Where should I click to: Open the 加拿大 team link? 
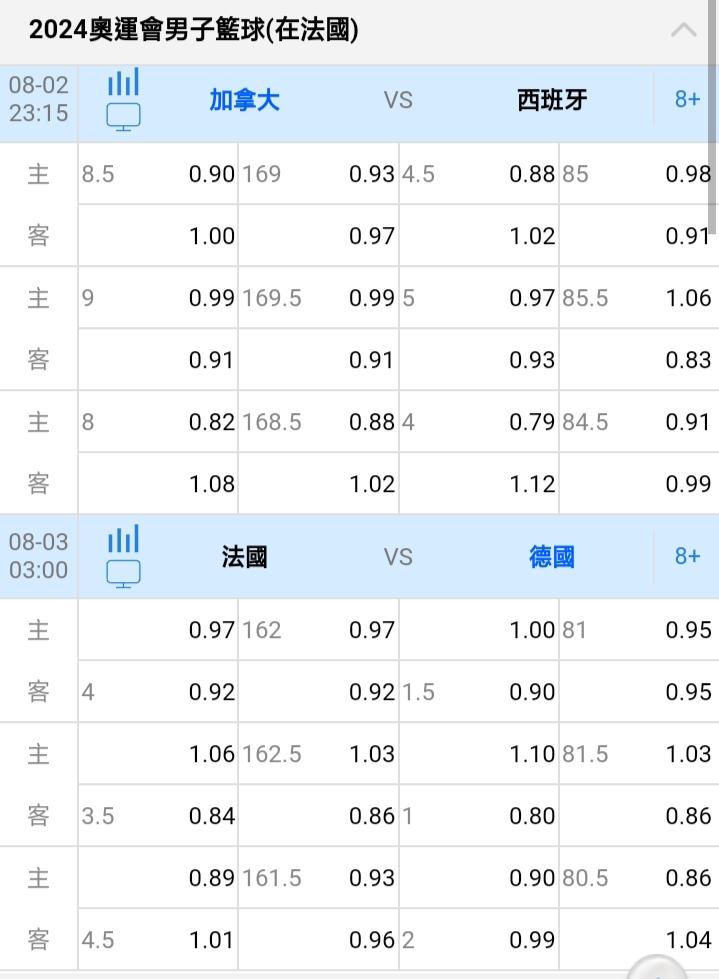pyautogui.click(x=244, y=101)
